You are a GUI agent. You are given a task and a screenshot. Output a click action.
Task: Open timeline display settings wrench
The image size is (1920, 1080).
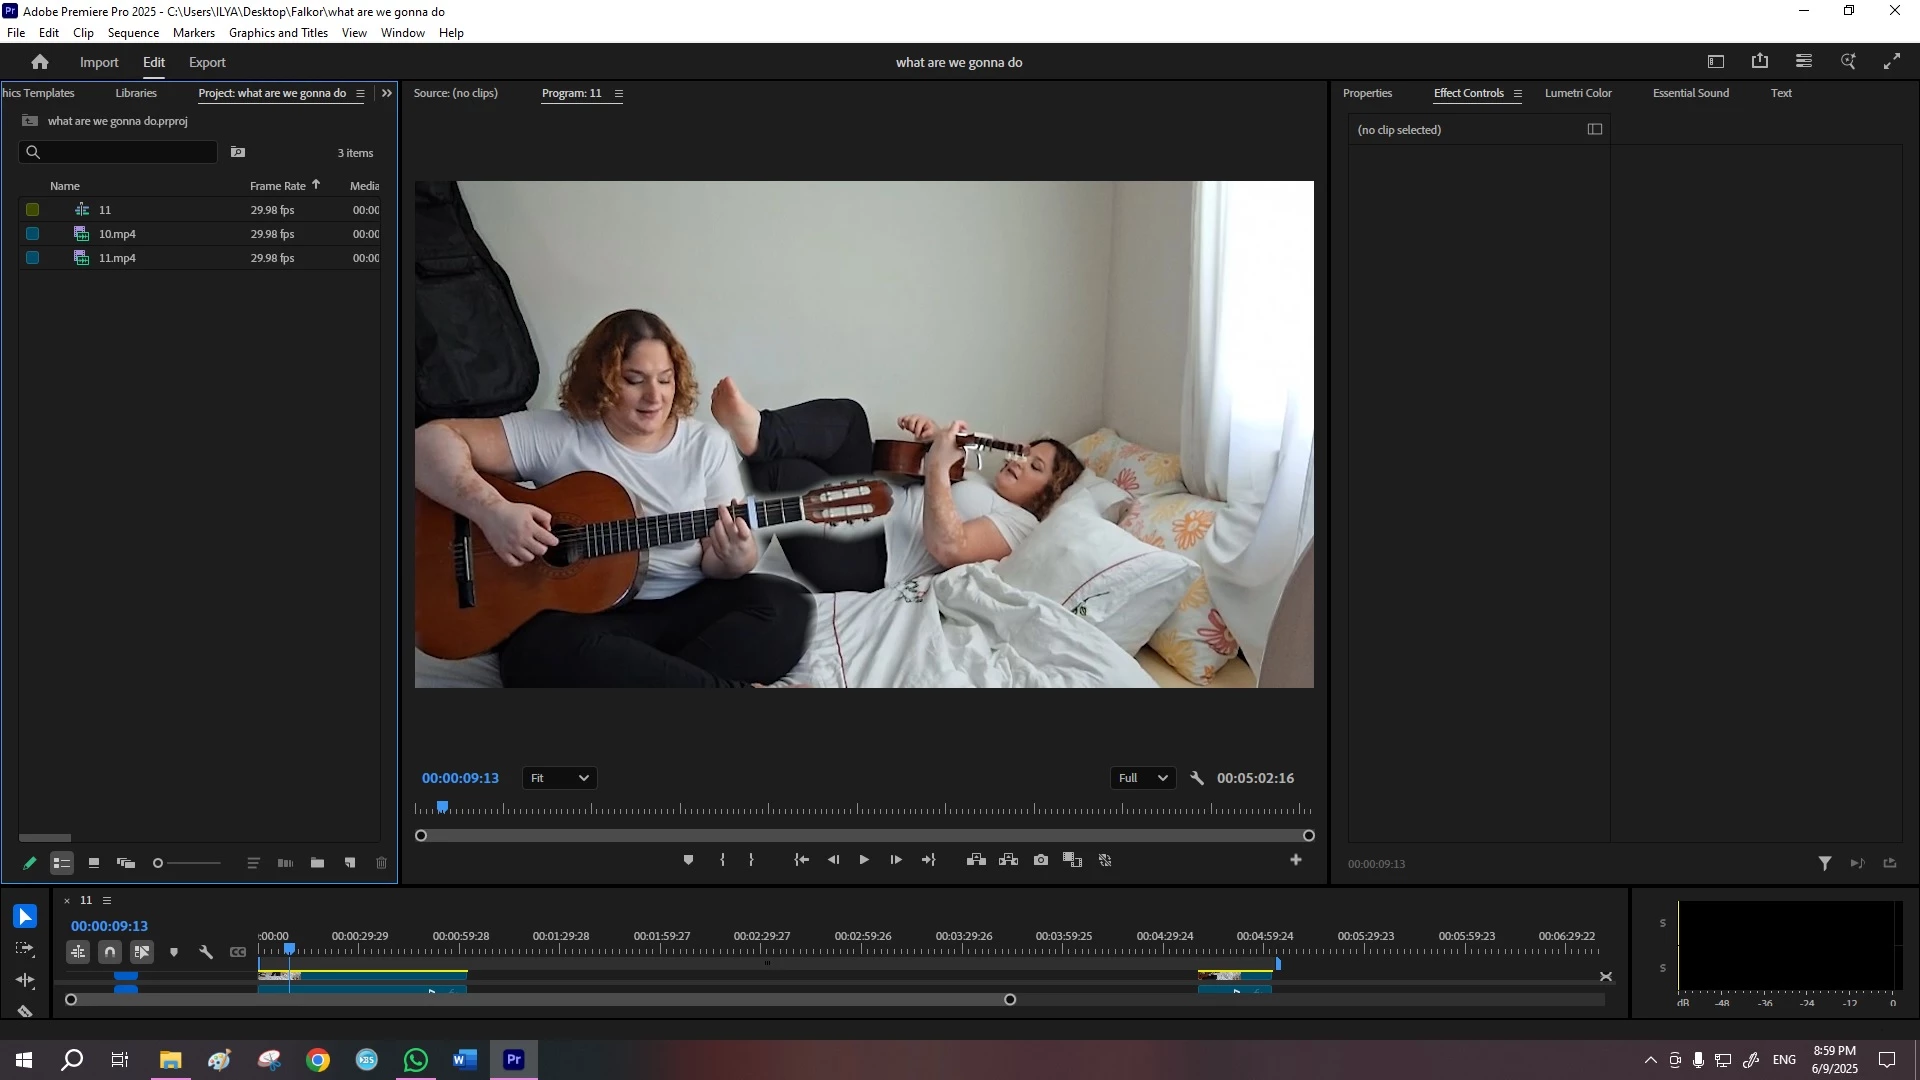coord(206,952)
